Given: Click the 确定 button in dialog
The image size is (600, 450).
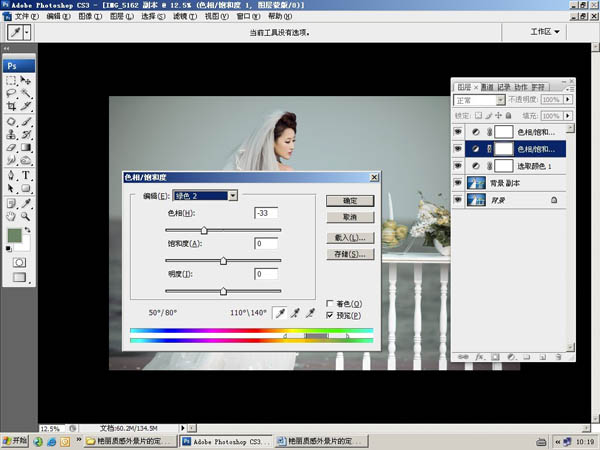Looking at the screenshot, I should pyautogui.click(x=350, y=201).
